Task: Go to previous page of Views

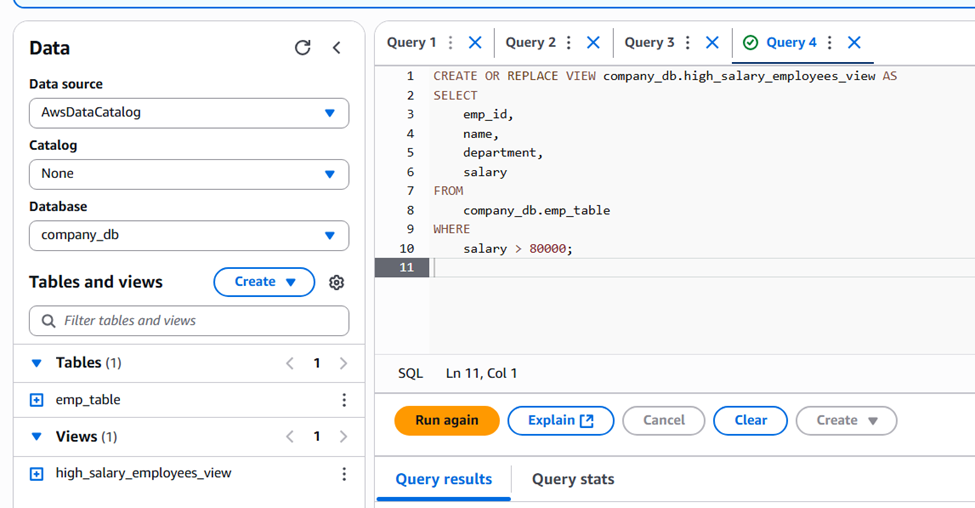Action: (x=290, y=436)
